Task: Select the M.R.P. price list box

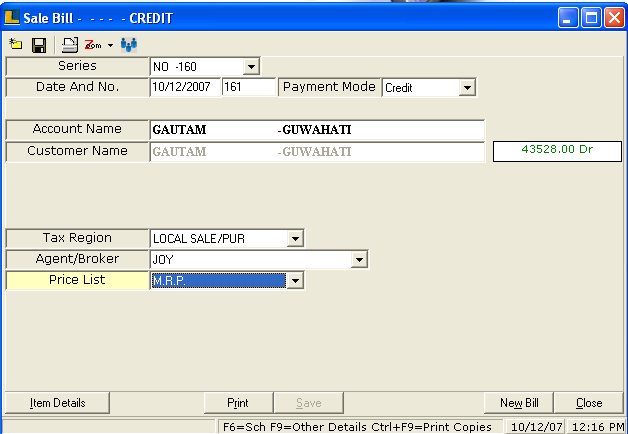Action: coord(219,280)
